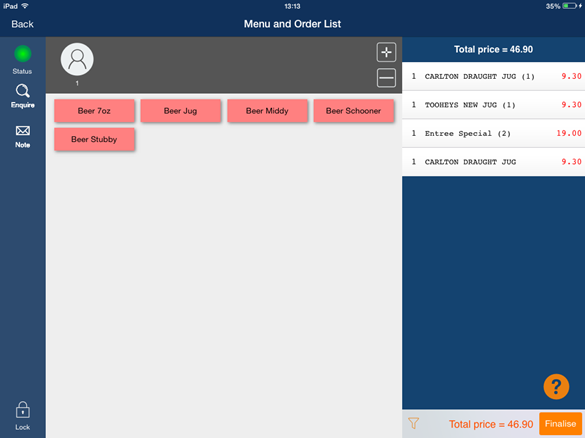Select last CARLTON DRAUGHT JUG order line
The height and width of the screenshot is (438, 585).
point(493,162)
